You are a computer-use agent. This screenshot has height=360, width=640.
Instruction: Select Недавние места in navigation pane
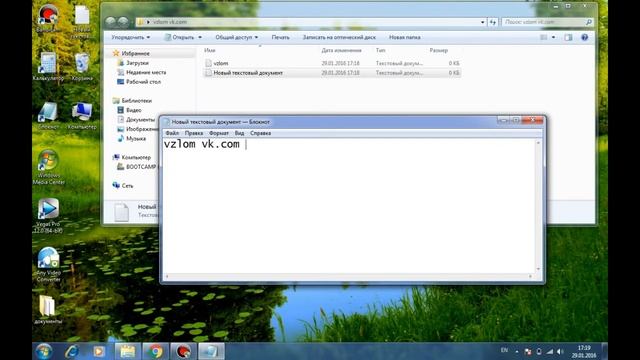pyautogui.click(x=146, y=72)
